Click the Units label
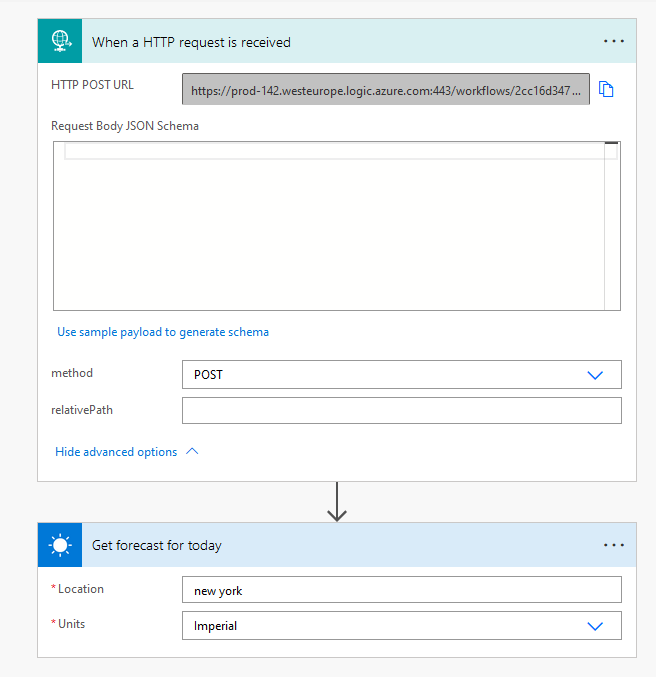This screenshot has width=656, height=677. click(71, 624)
